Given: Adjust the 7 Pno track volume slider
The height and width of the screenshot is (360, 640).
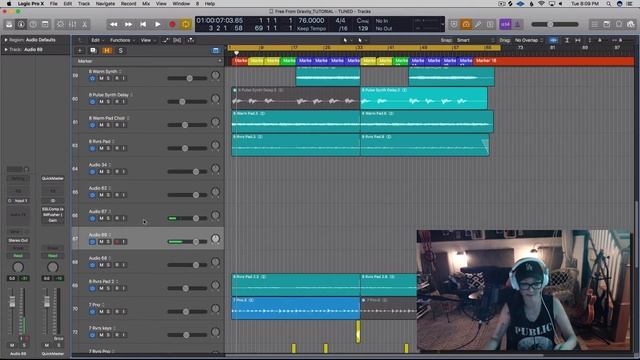Looking at the screenshot, I should [187, 311].
